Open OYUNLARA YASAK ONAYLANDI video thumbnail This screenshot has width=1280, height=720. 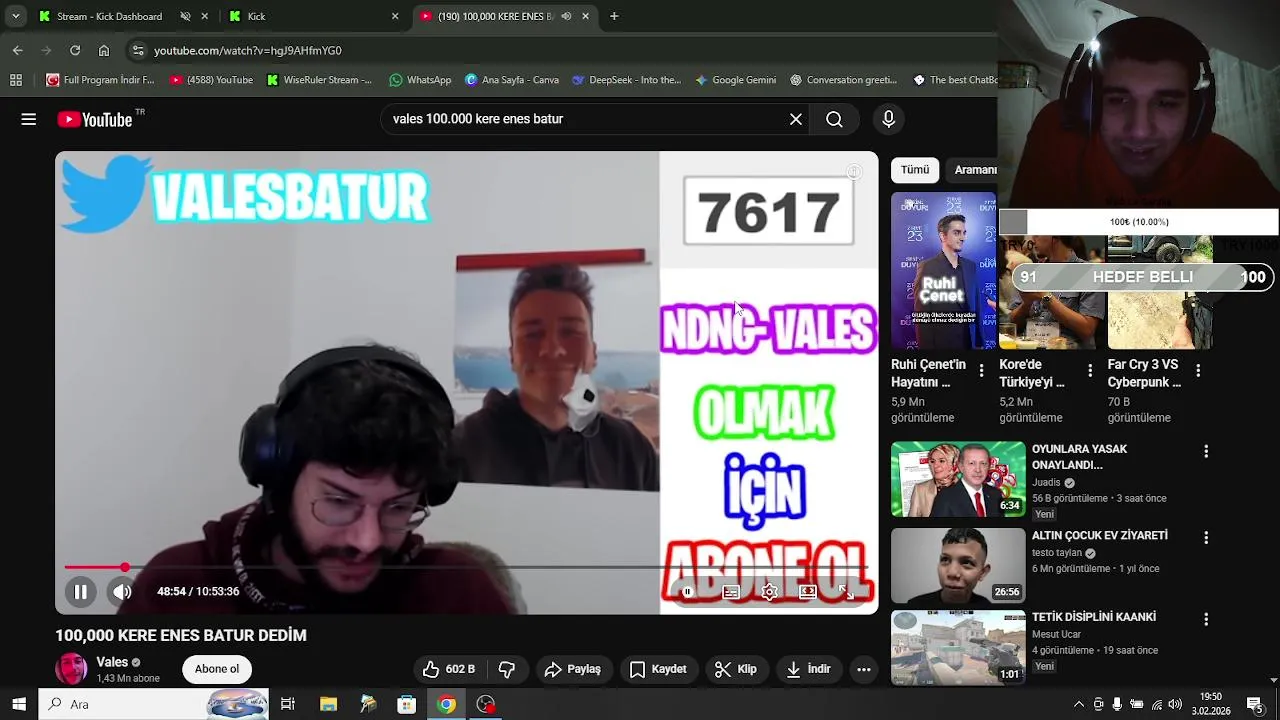[958, 479]
